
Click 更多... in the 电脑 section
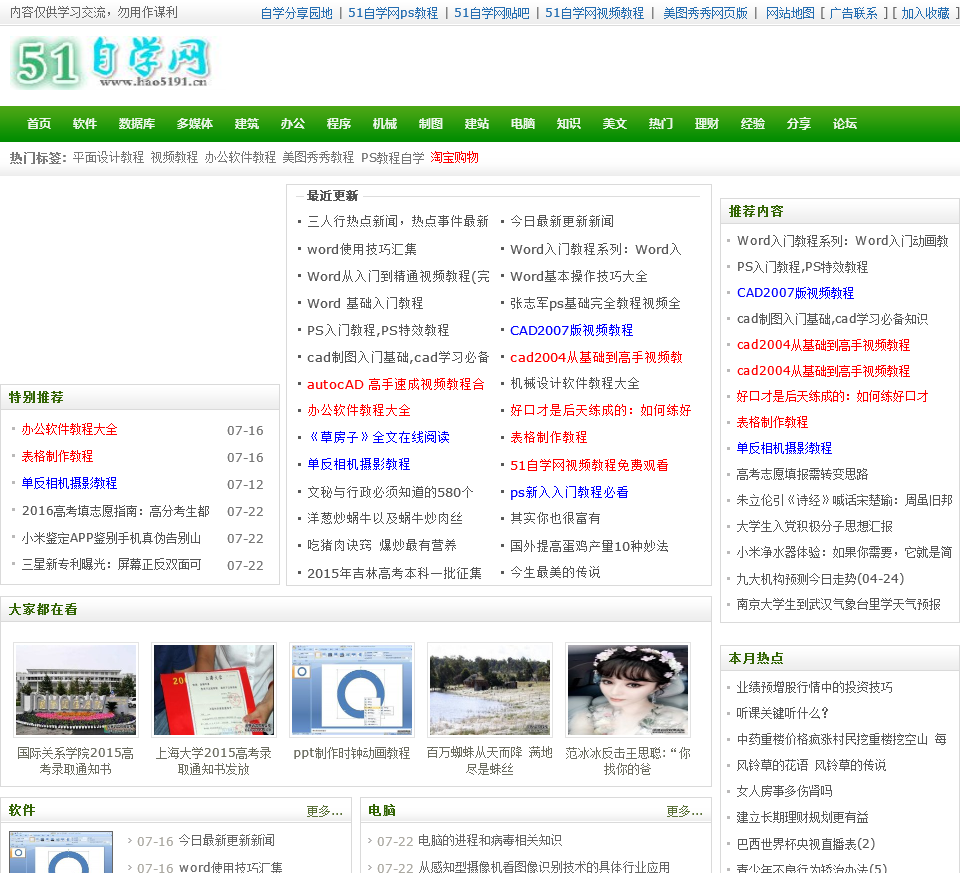[684, 811]
